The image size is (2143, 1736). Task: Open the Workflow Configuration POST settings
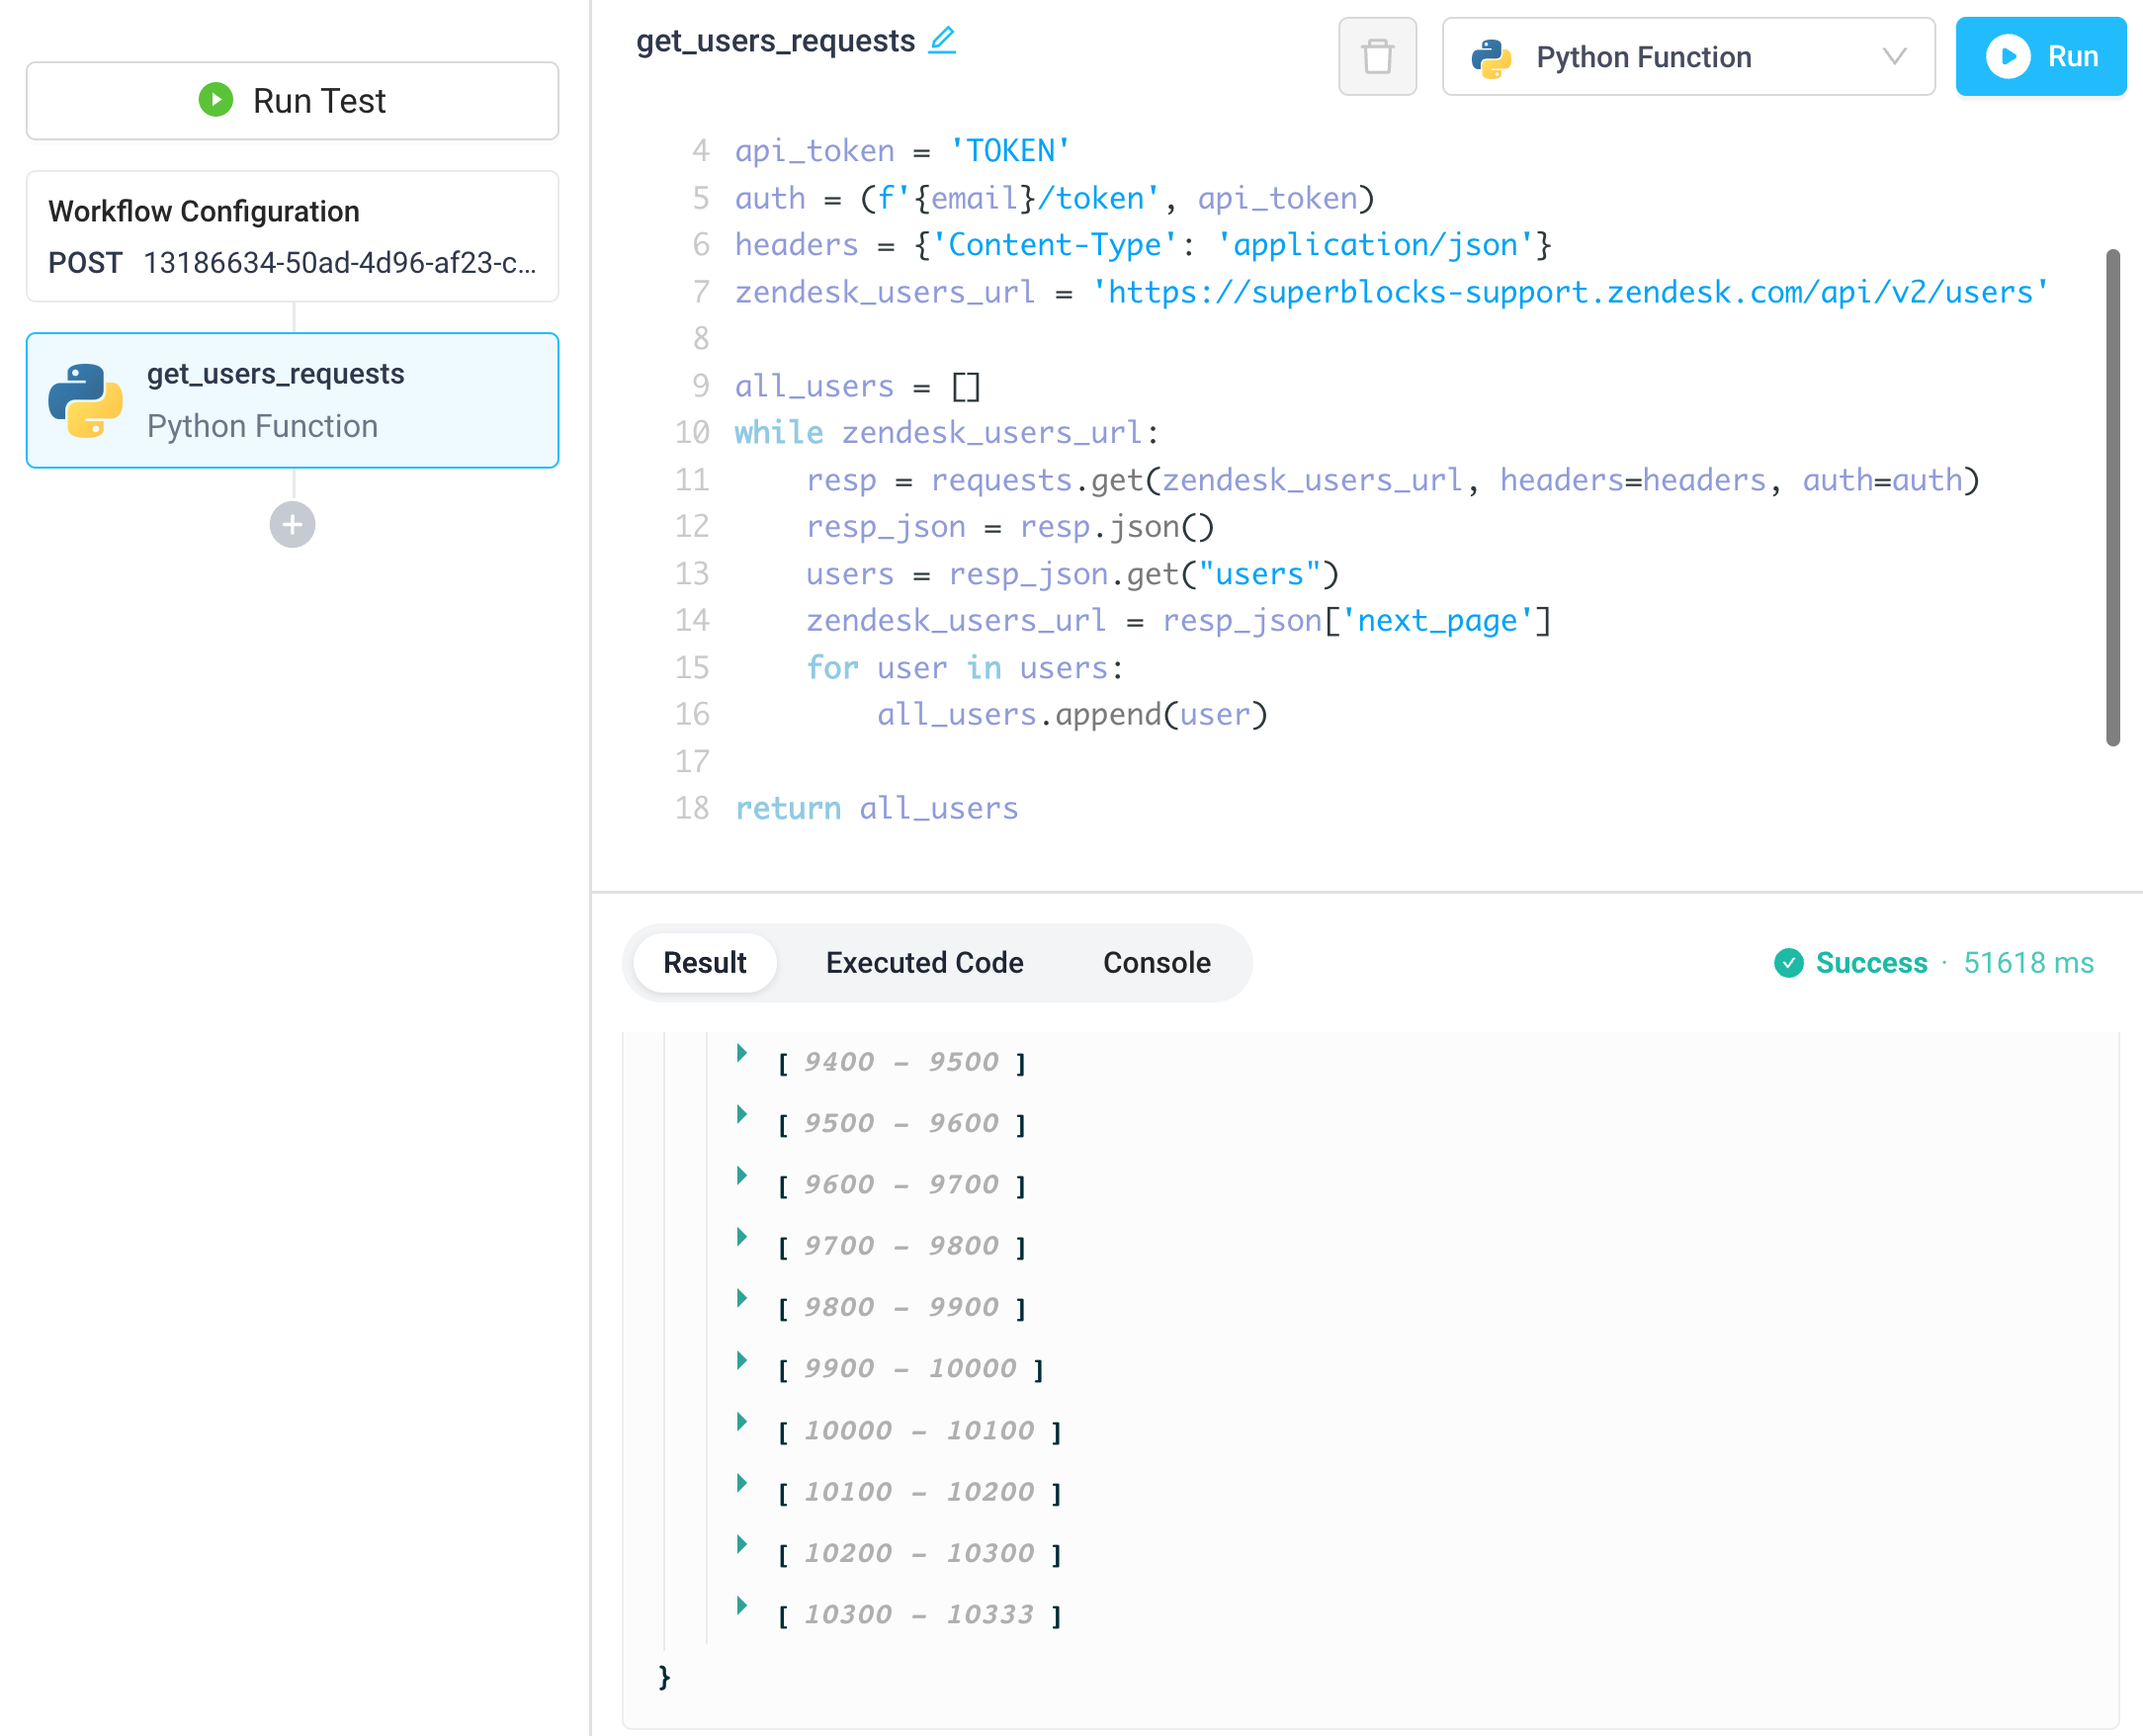tap(291, 237)
